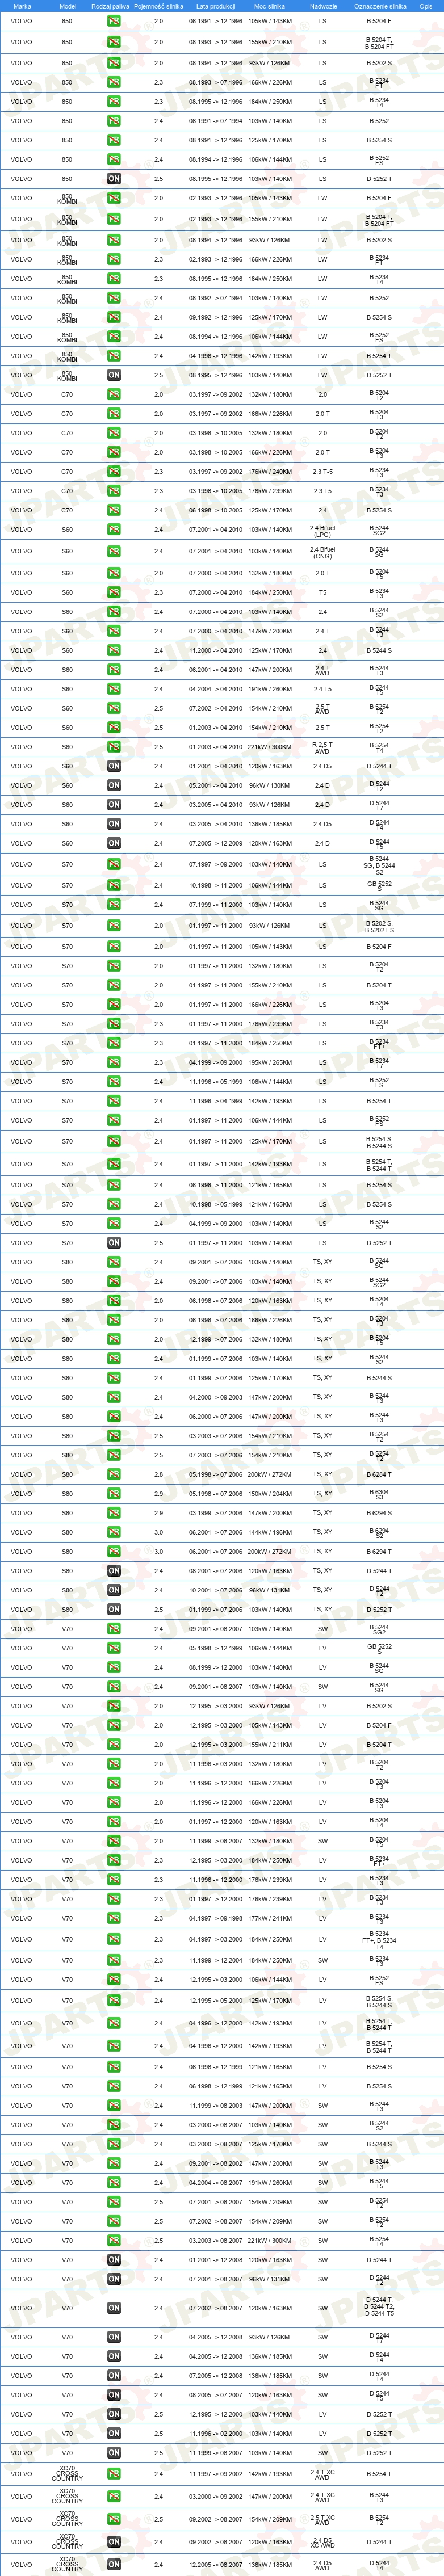This screenshot has width=444, height=2576.
Task: Click diesel ON icon in XC70 D 5244 T4 row
Action: click(x=114, y=2564)
